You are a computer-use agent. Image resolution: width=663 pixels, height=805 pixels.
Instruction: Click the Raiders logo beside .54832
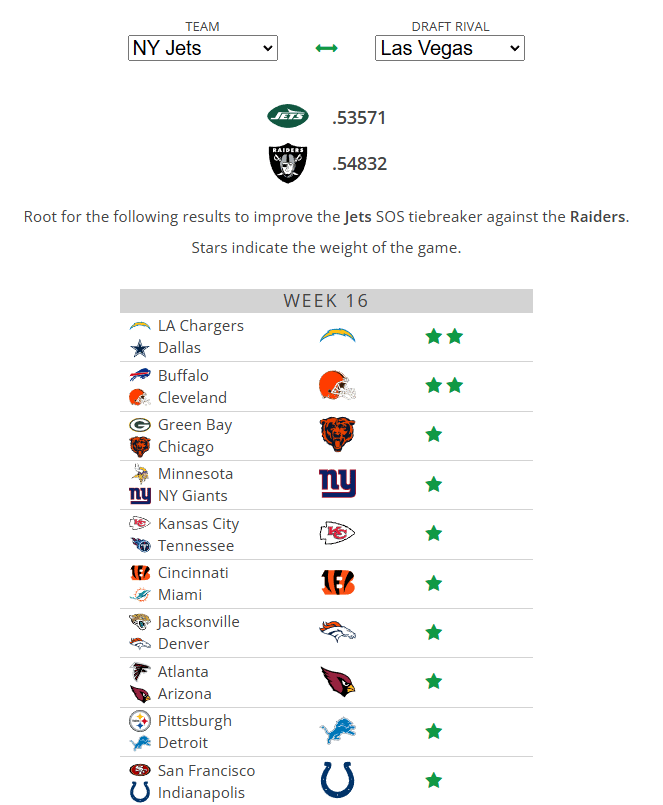pos(287,163)
